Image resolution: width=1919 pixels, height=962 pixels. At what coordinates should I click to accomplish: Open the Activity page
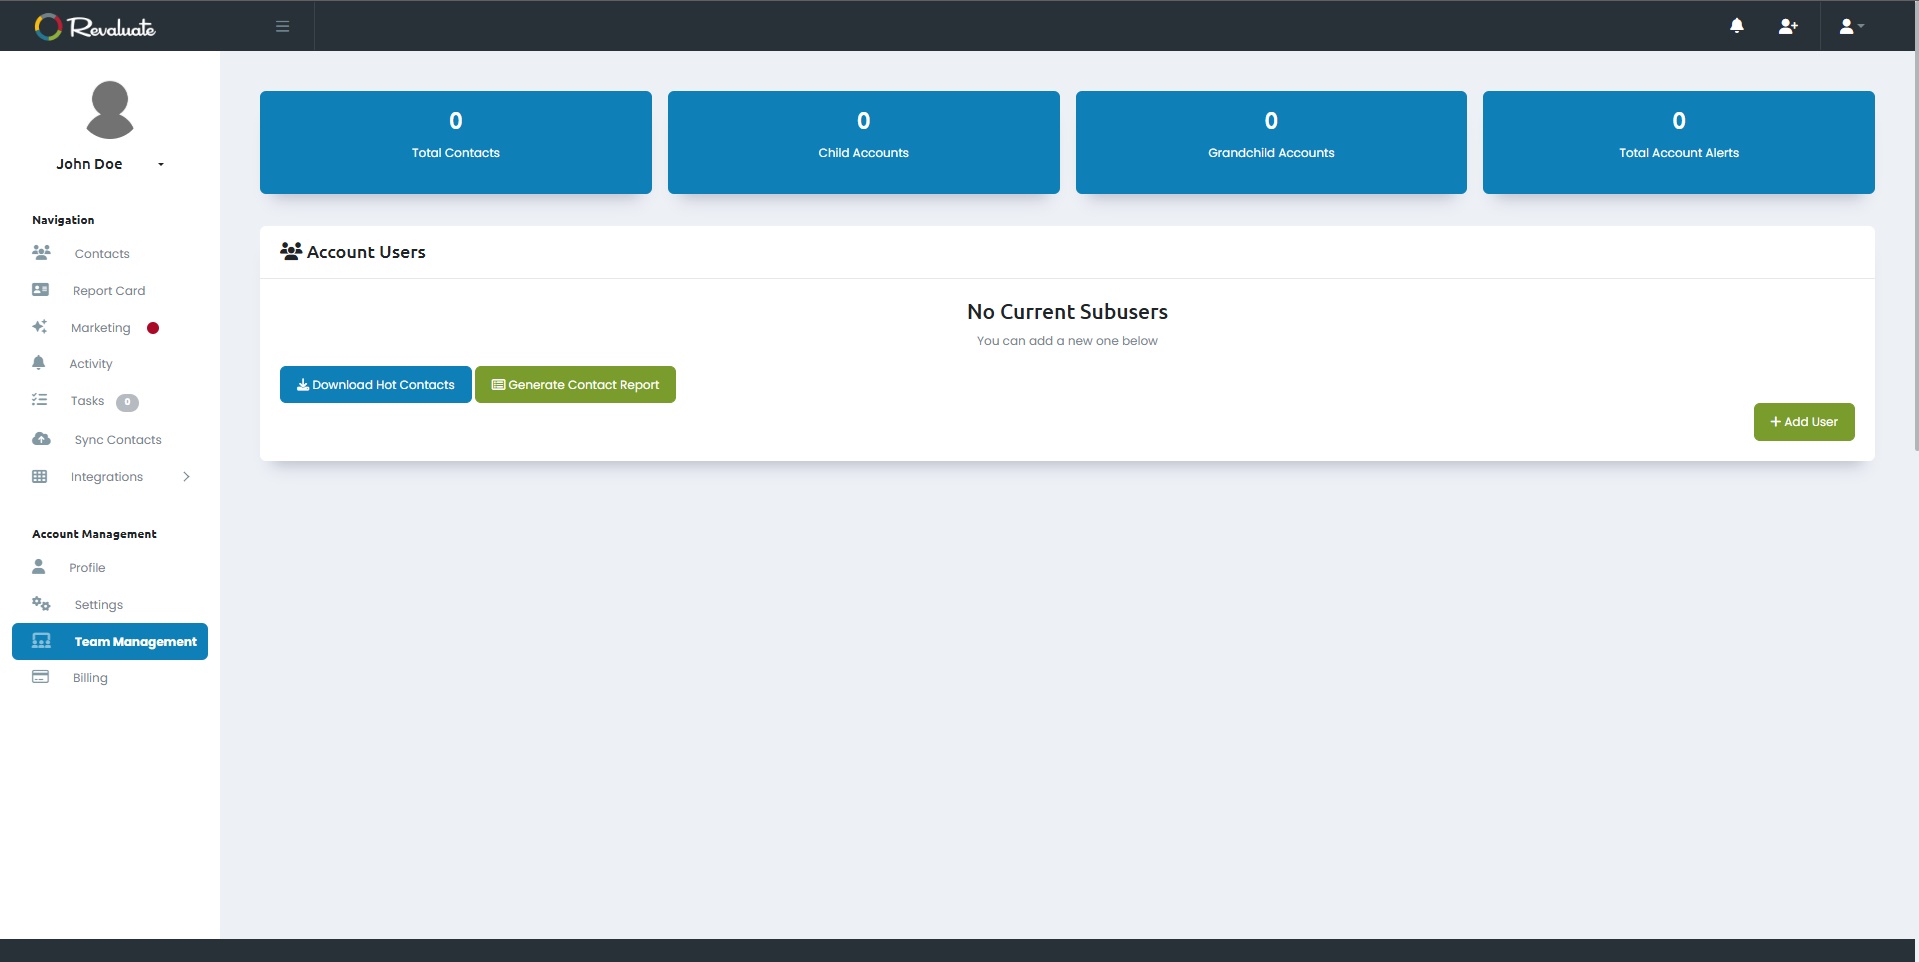[91, 364]
